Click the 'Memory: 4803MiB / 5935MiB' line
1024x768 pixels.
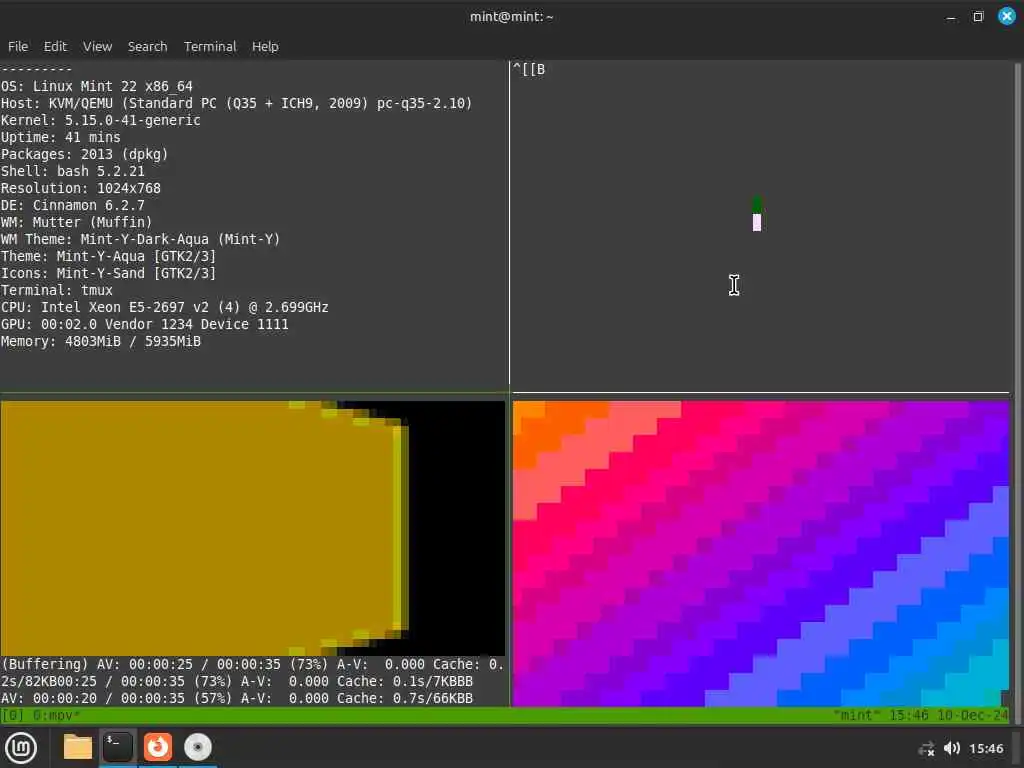pos(101,341)
